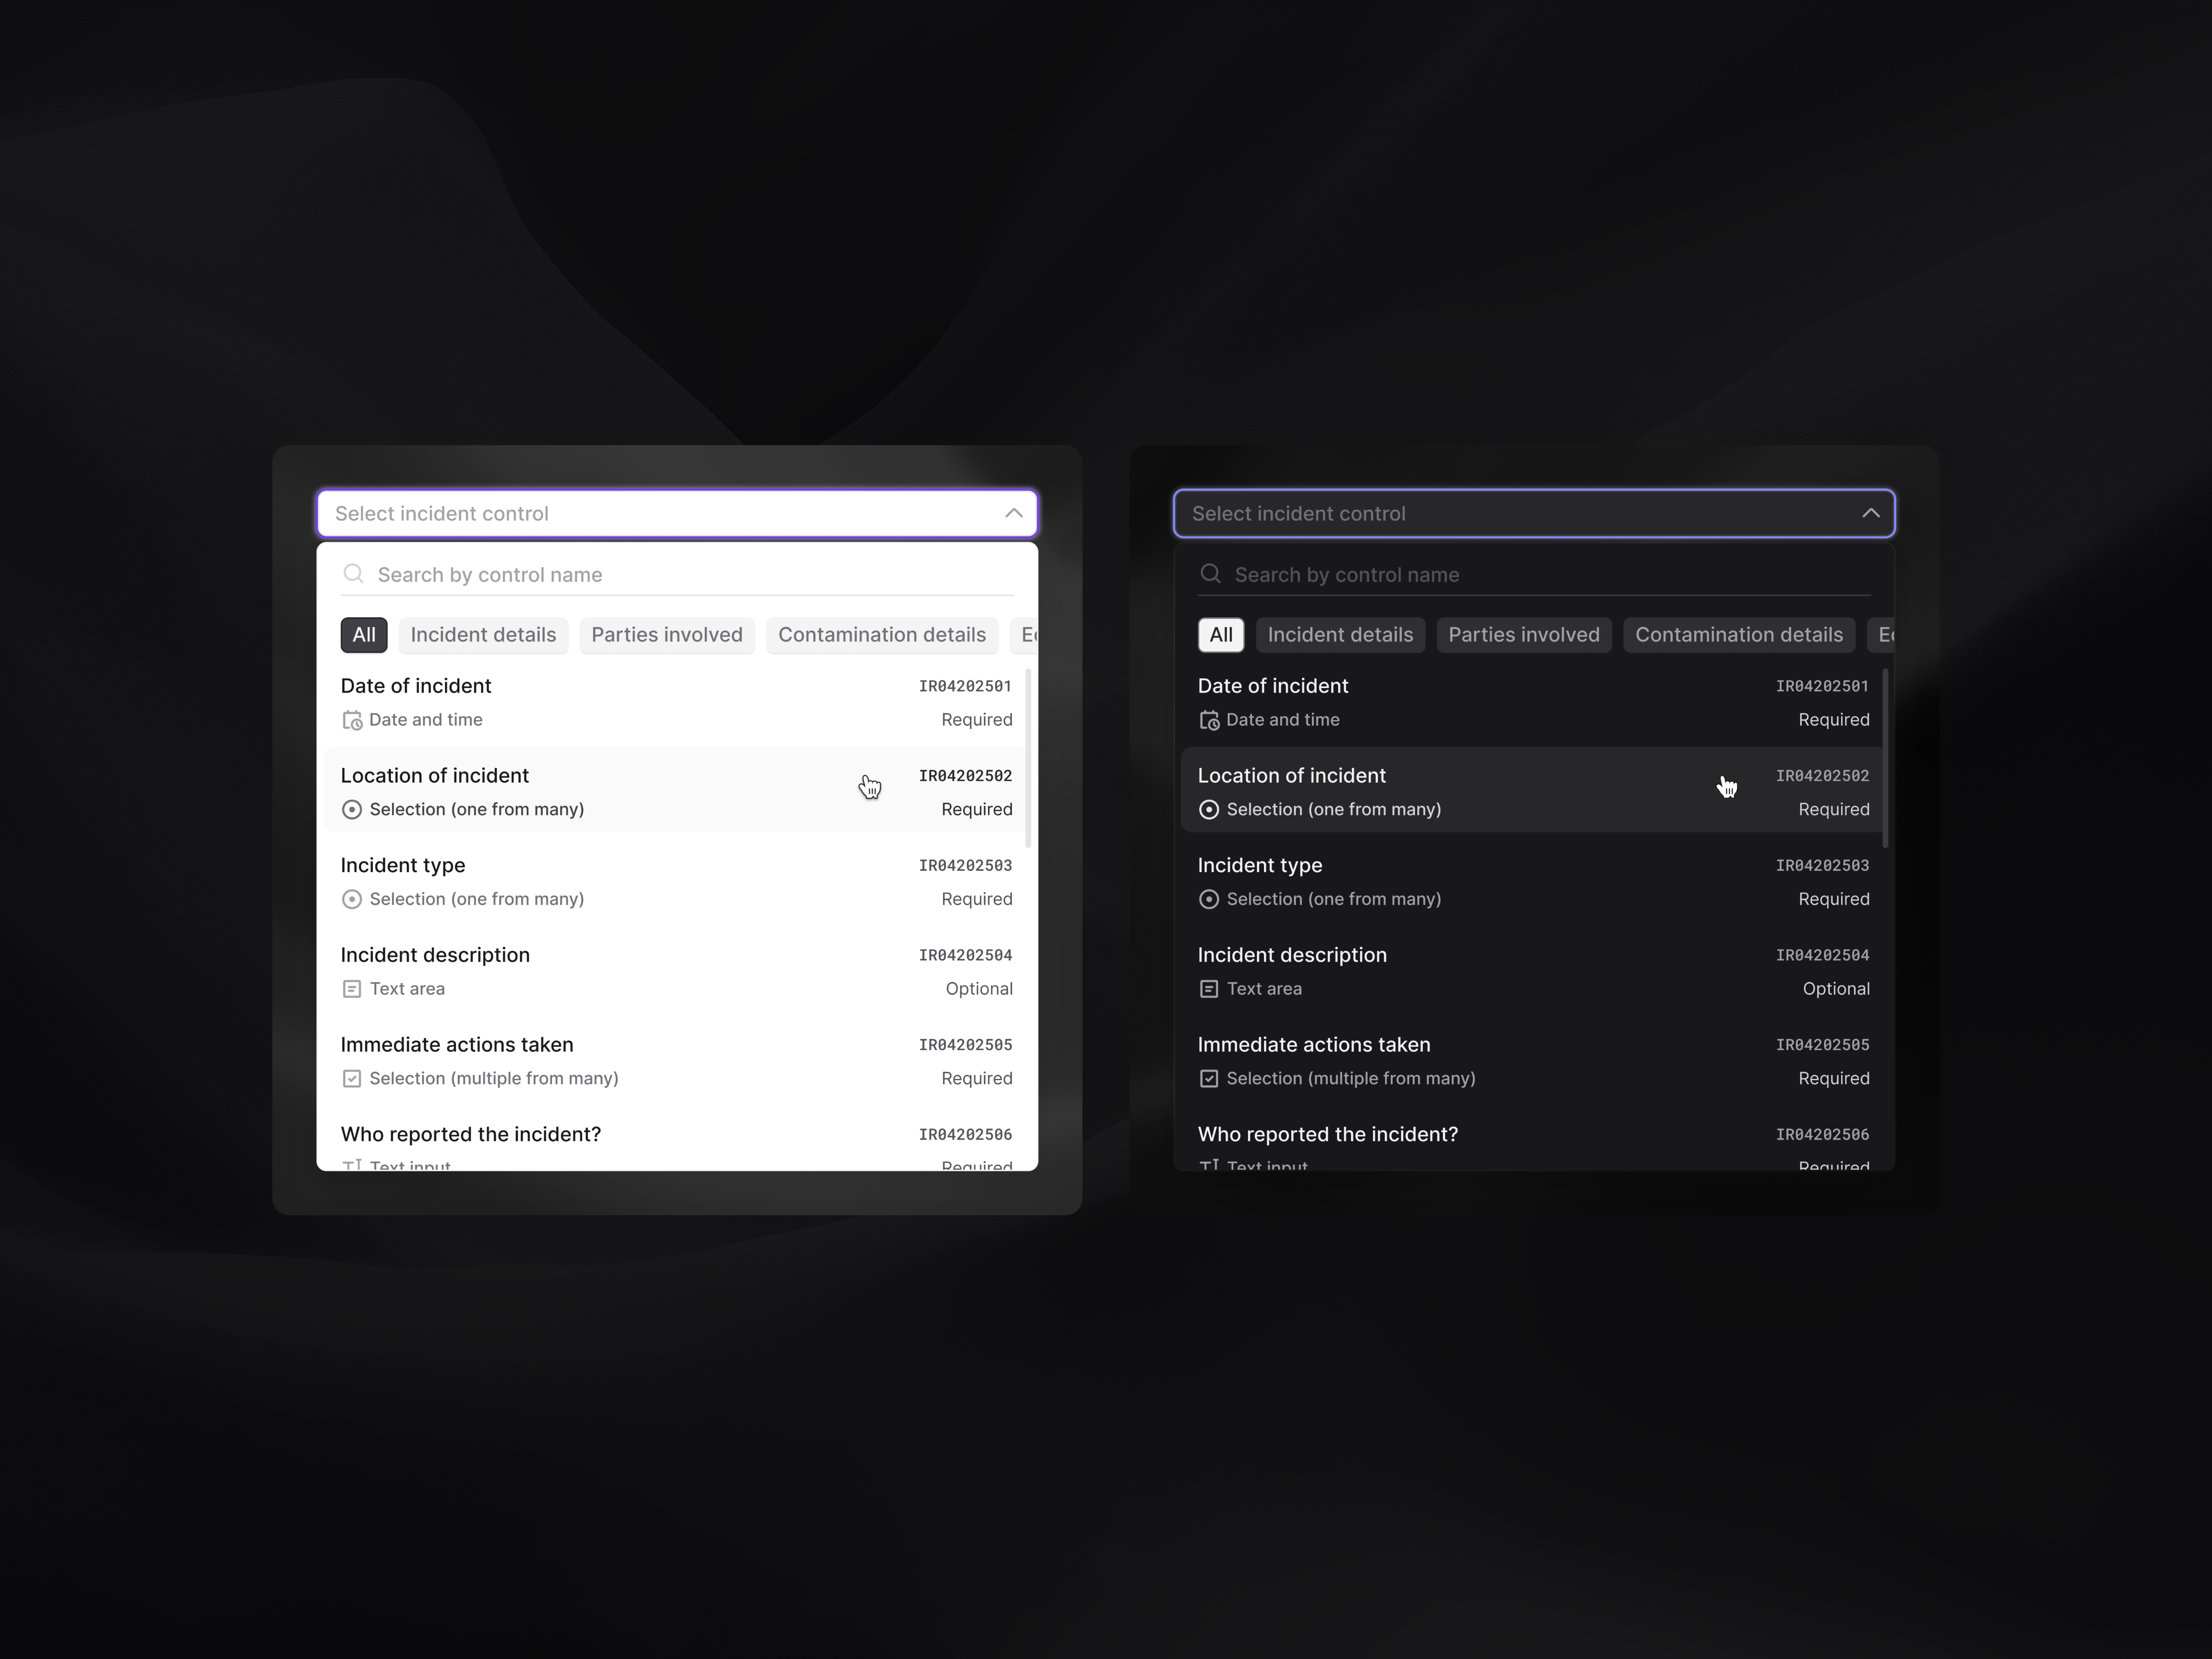This screenshot has height=1659, width=2212.
Task: Select the All filter tab in dark panel
Action: coord(1221,635)
